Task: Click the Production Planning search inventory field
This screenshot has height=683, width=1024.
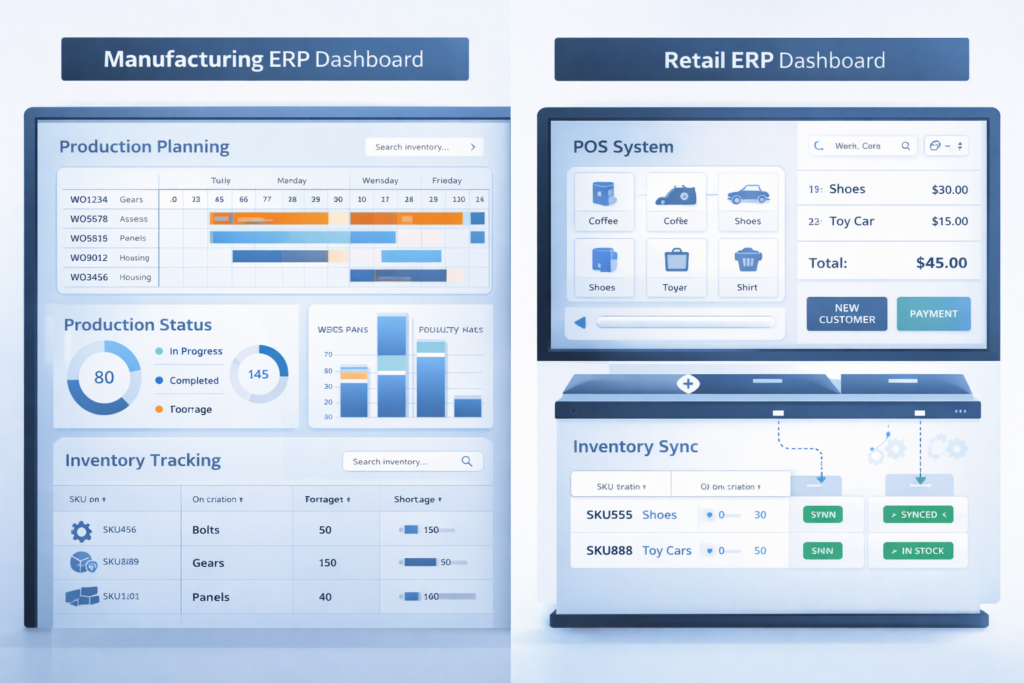Action: click(x=424, y=147)
